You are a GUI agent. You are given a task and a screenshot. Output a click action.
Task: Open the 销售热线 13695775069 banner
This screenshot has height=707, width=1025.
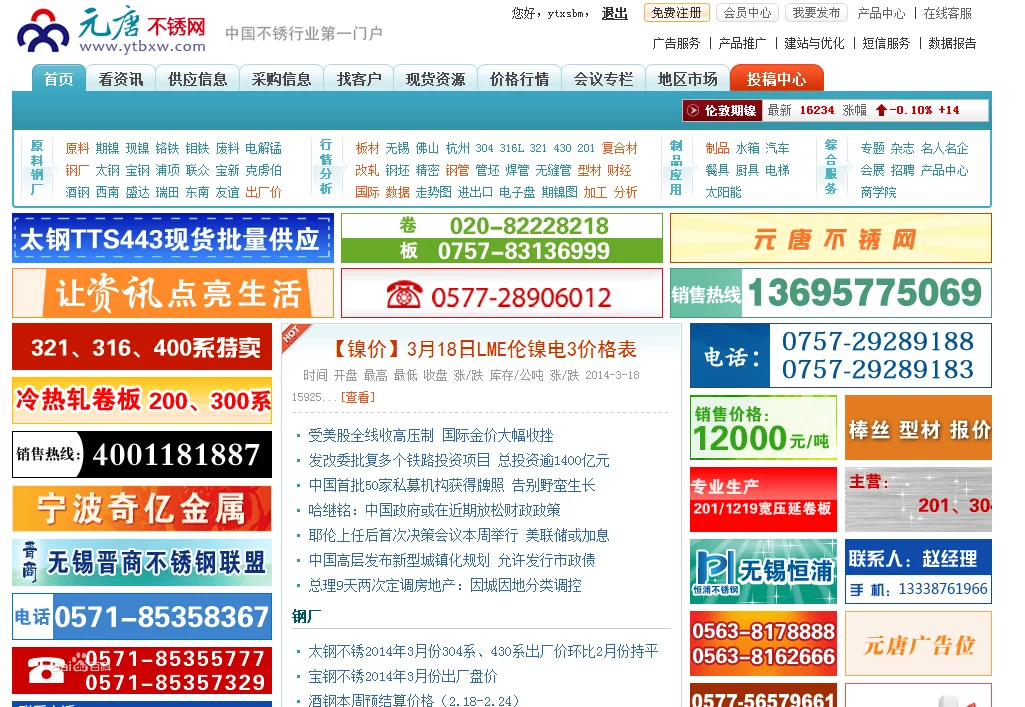coord(830,293)
